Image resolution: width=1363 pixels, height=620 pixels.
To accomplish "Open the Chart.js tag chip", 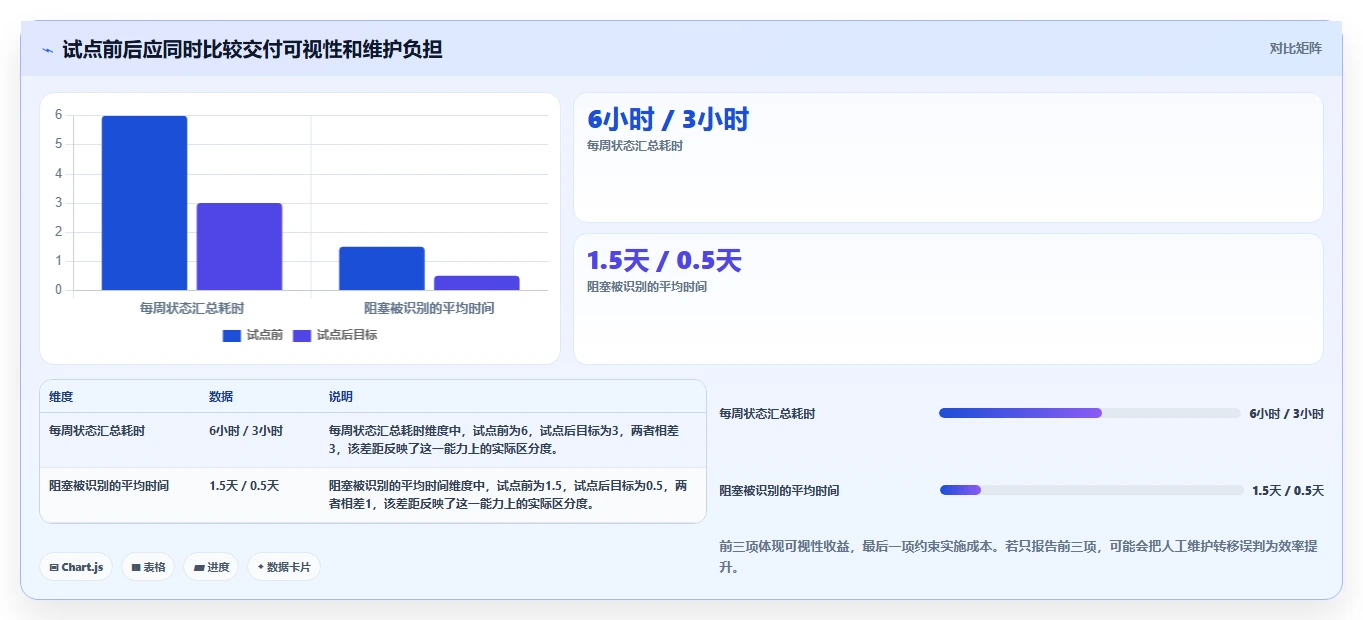I will point(76,567).
